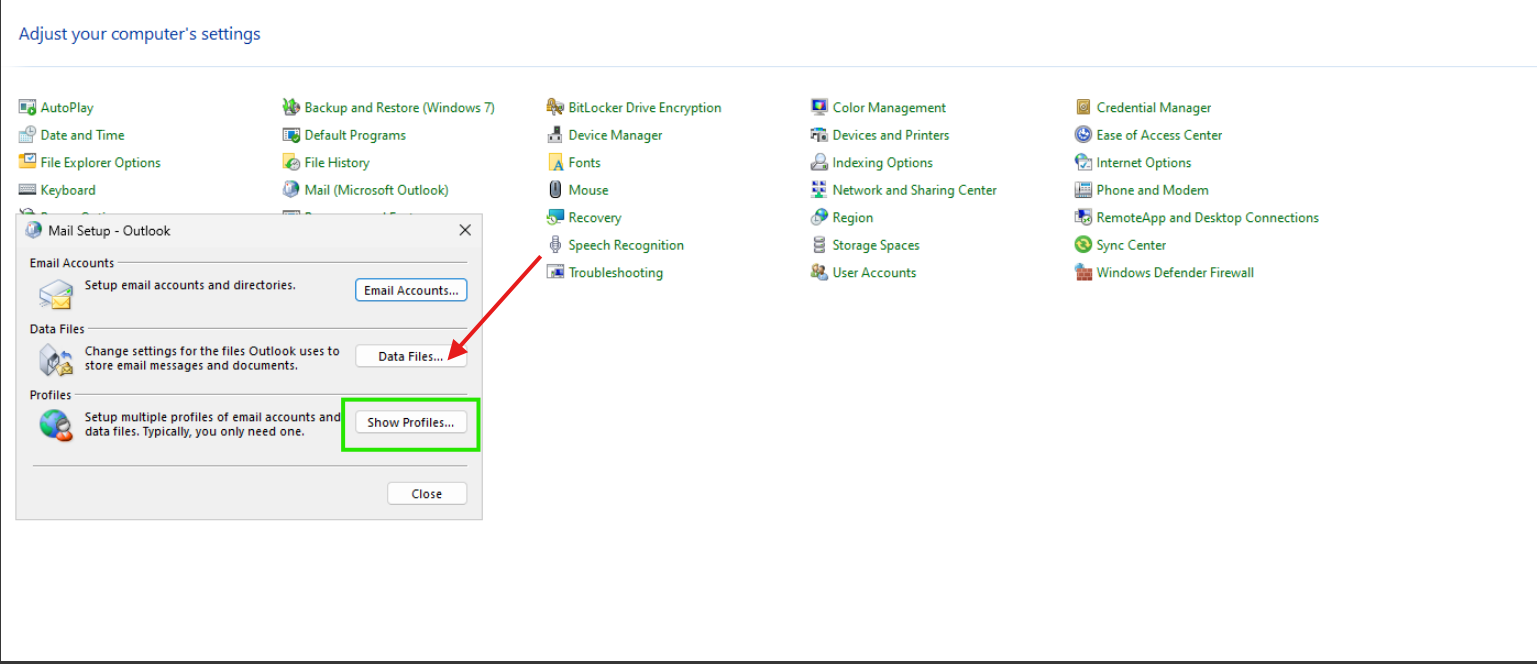This screenshot has height=664, width=1537.
Task: Click the Fonts icon
Action: [x=555, y=162]
